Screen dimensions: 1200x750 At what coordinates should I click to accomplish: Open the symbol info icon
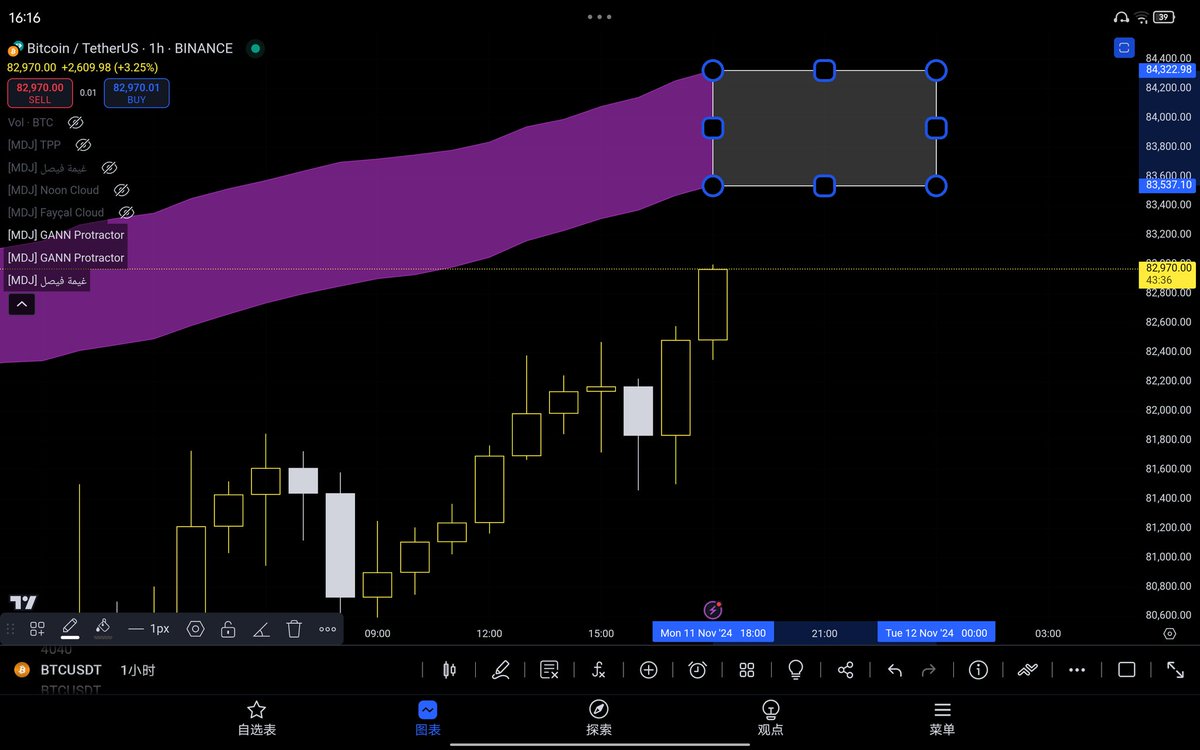(978, 670)
